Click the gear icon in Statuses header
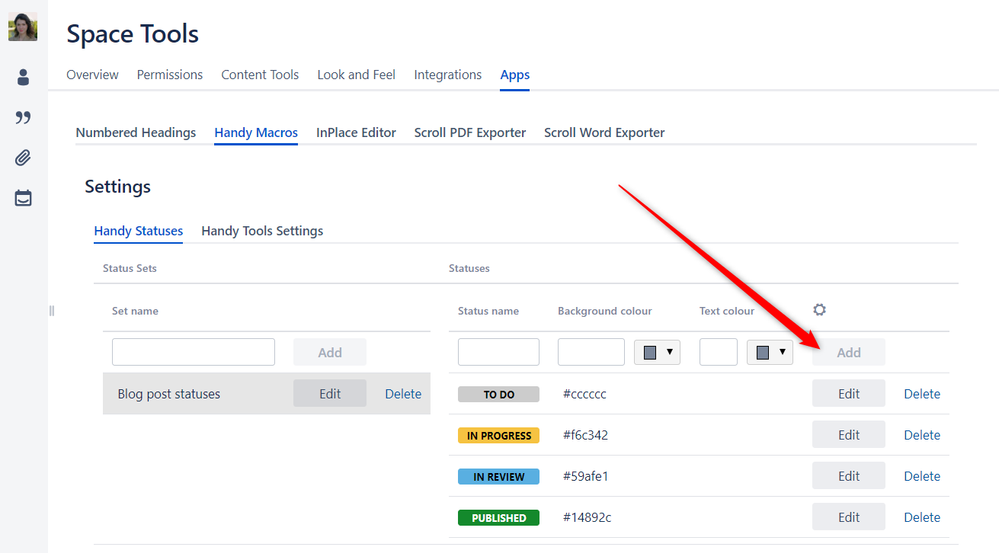Viewport: 999px width, 553px height. pyautogui.click(x=819, y=310)
